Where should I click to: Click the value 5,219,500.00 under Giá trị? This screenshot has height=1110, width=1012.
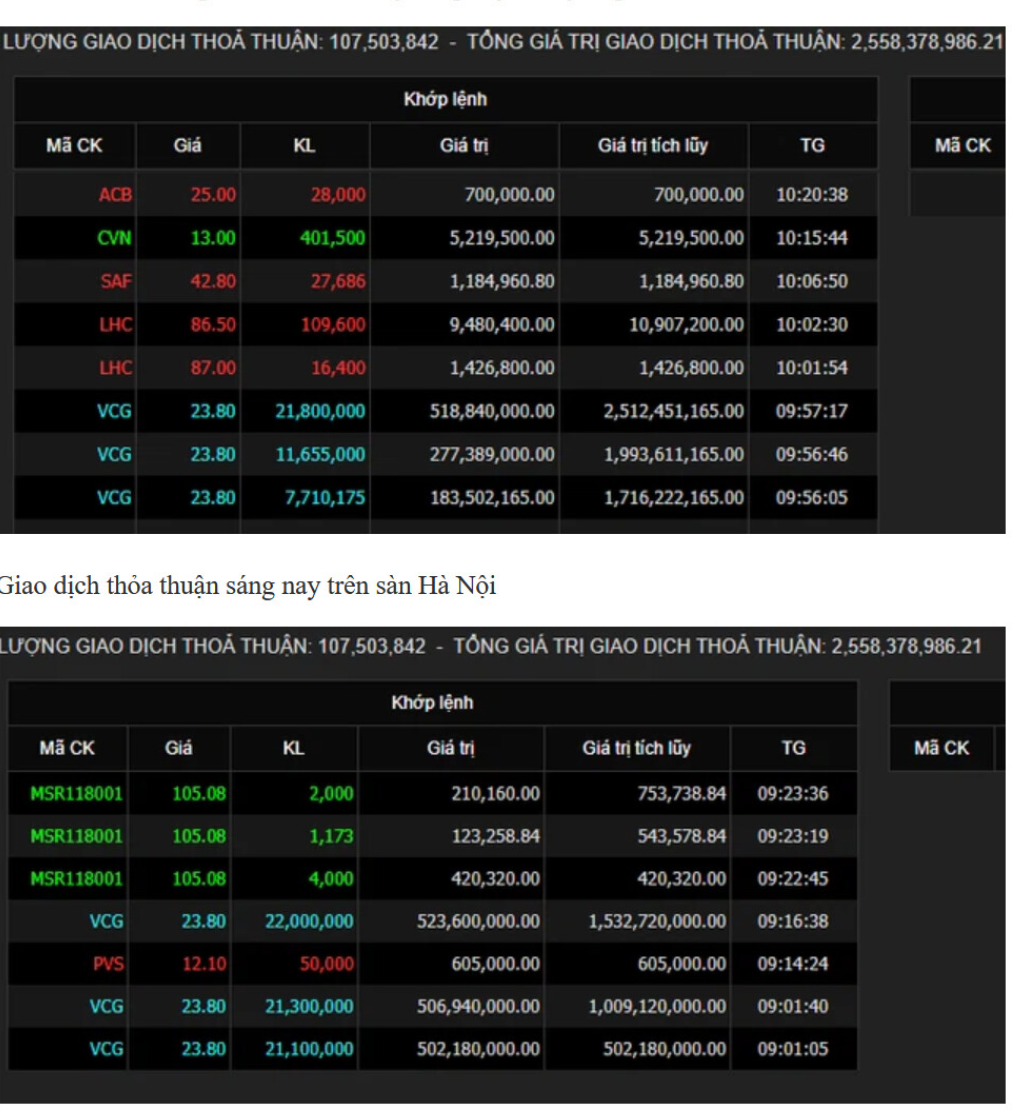tap(502, 238)
